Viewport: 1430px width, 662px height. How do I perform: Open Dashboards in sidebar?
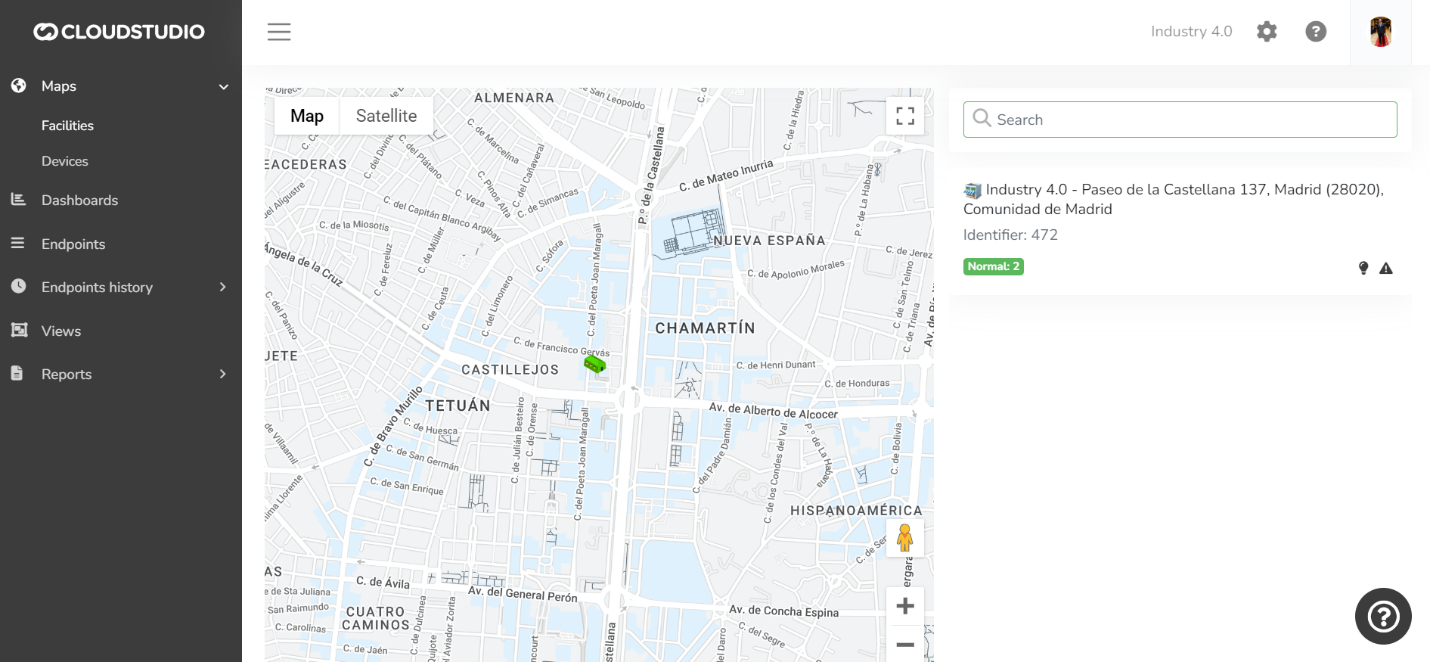click(79, 200)
